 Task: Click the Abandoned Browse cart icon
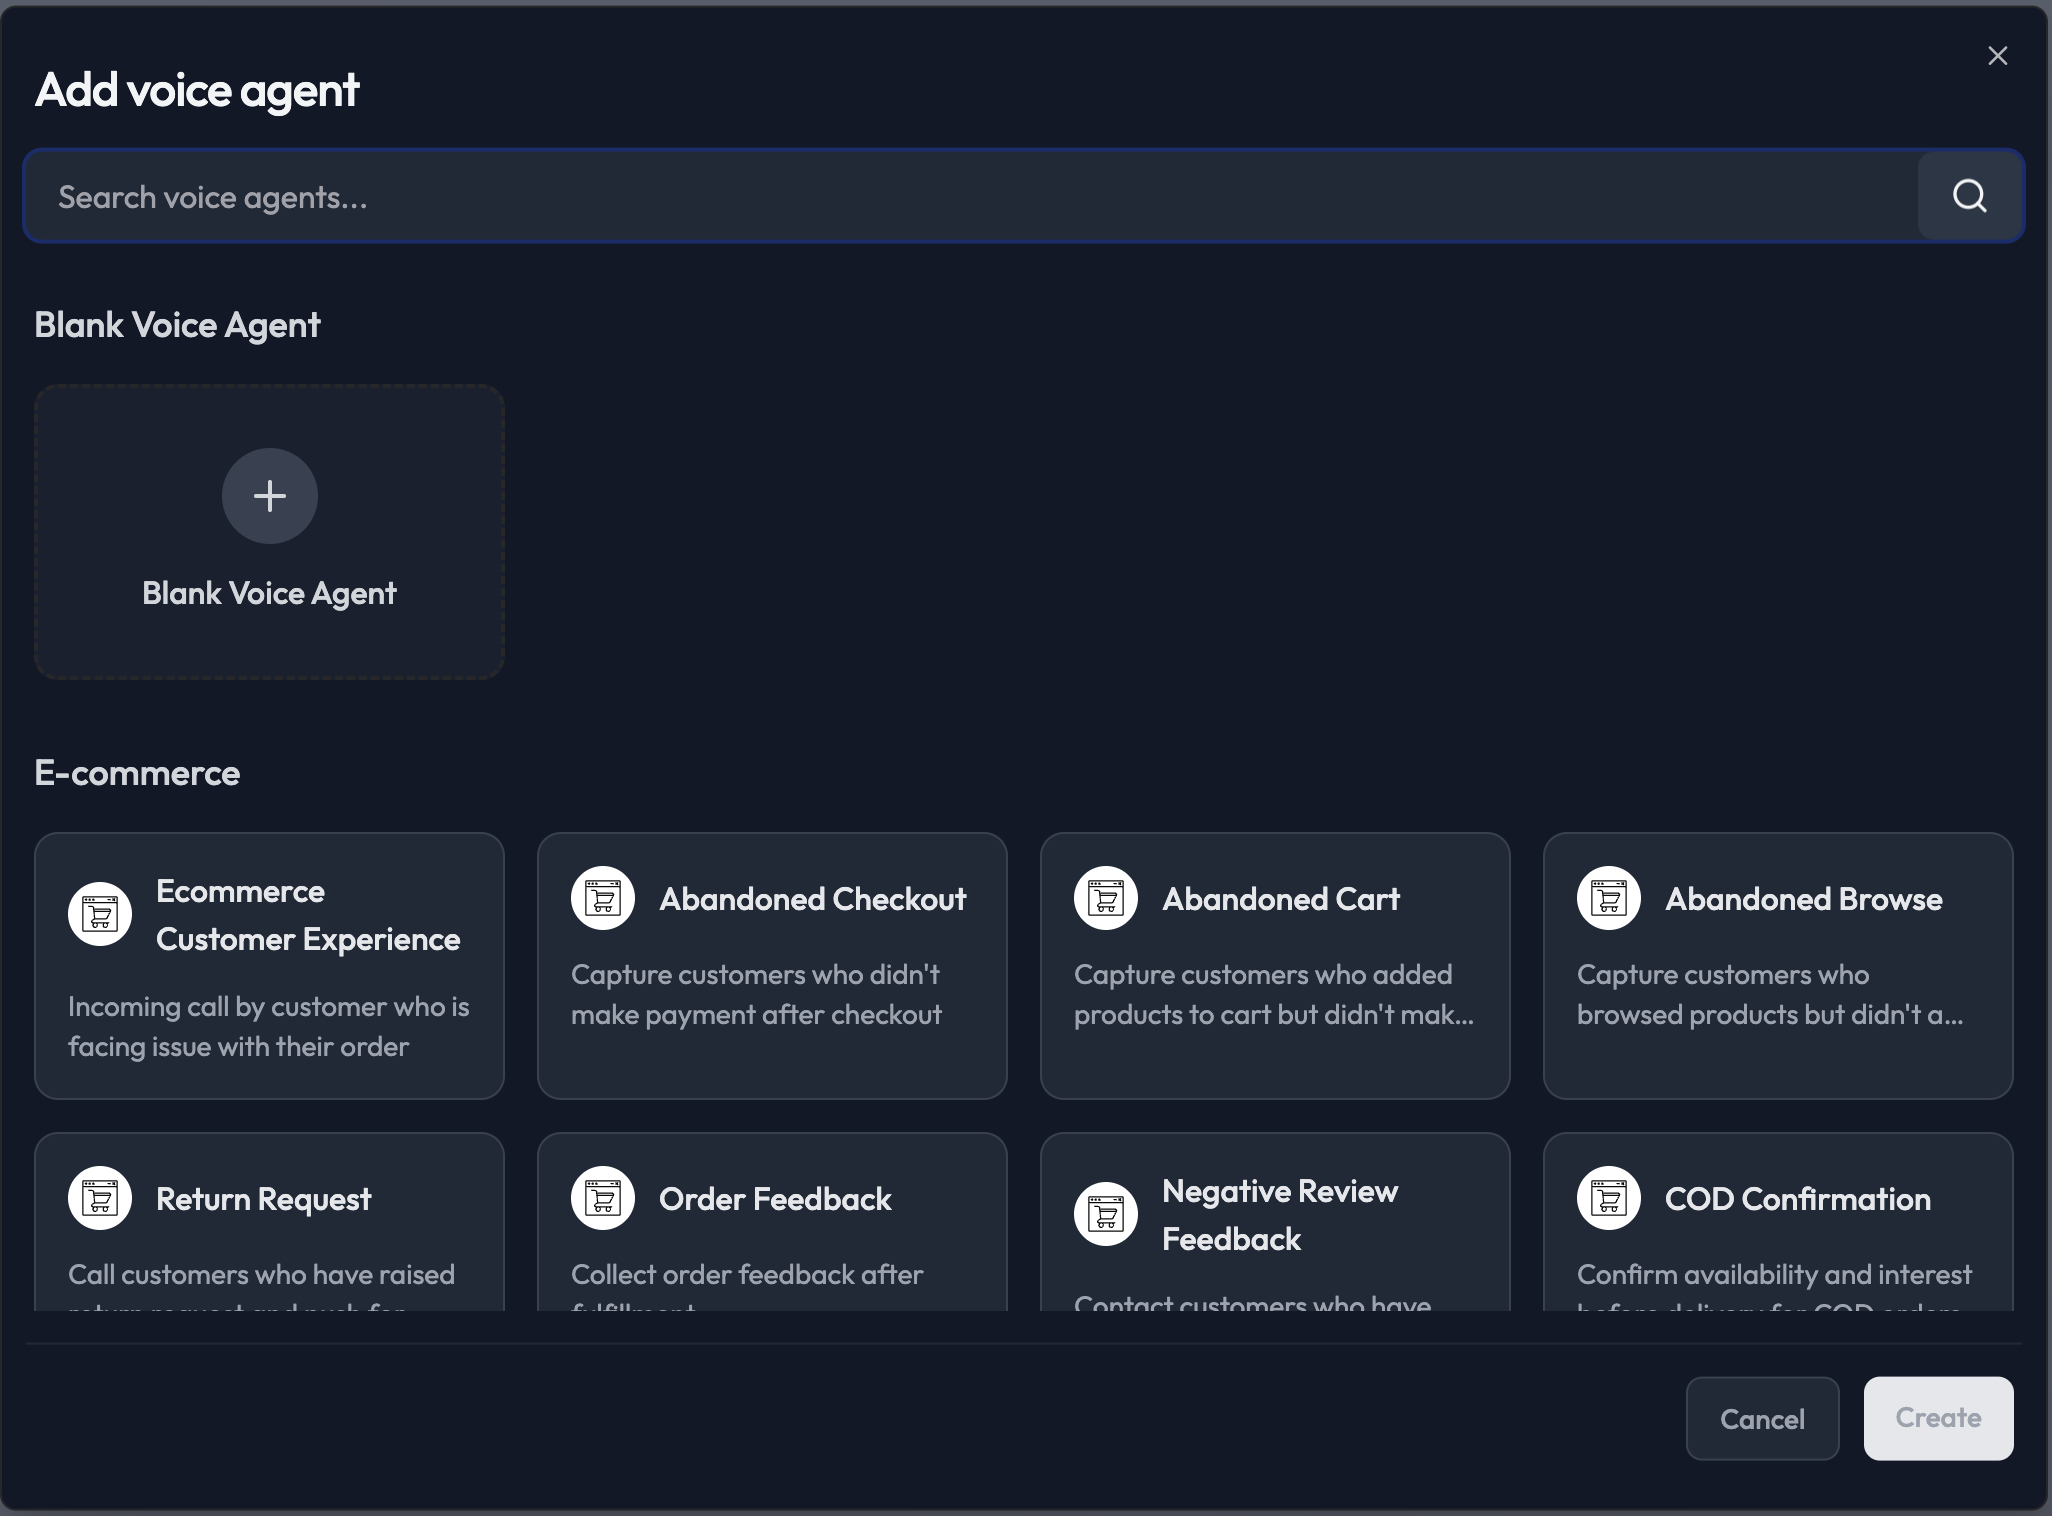[1609, 898]
